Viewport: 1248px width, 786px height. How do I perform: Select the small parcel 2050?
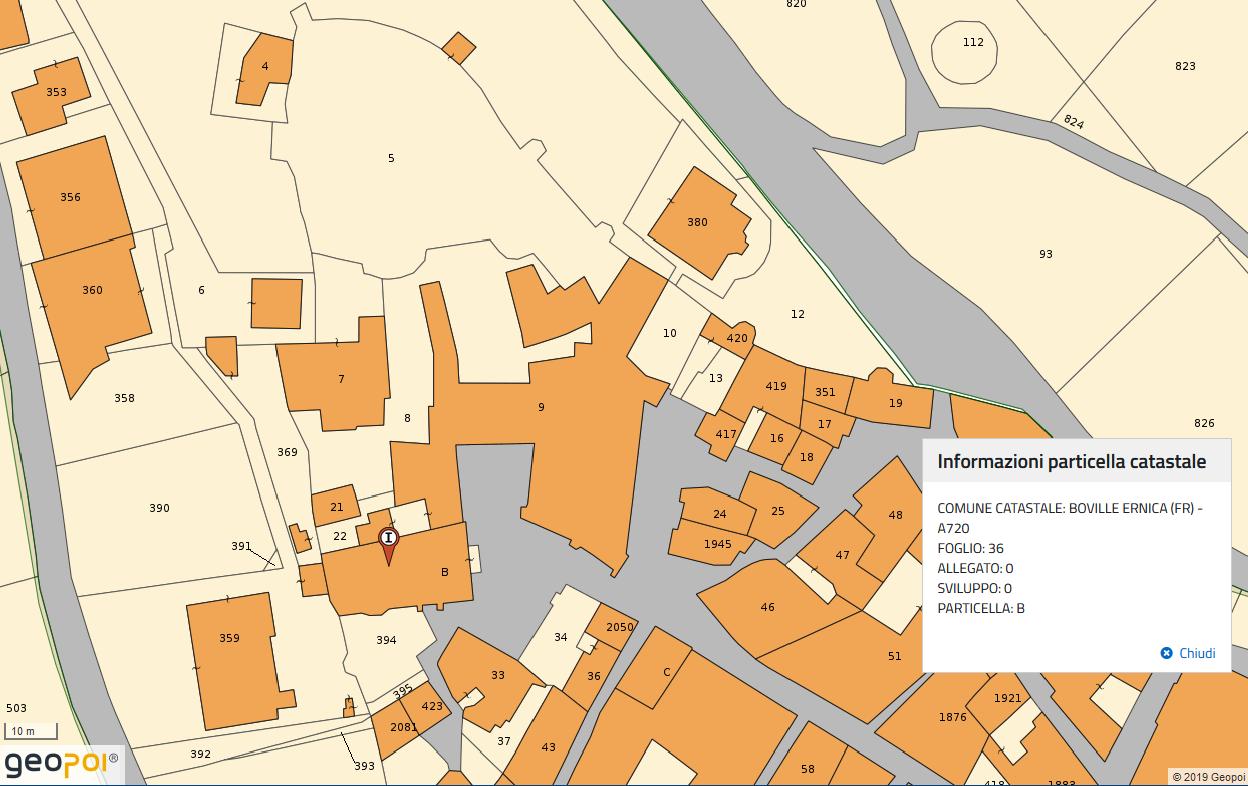tap(618, 628)
